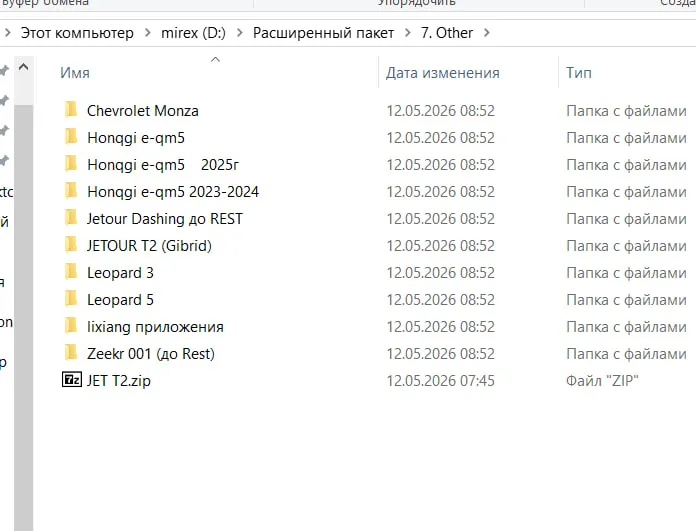The height and width of the screenshot is (531, 696).
Task: Click the date cell of Zeekr 001 row
Action: click(x=440, y=354)
